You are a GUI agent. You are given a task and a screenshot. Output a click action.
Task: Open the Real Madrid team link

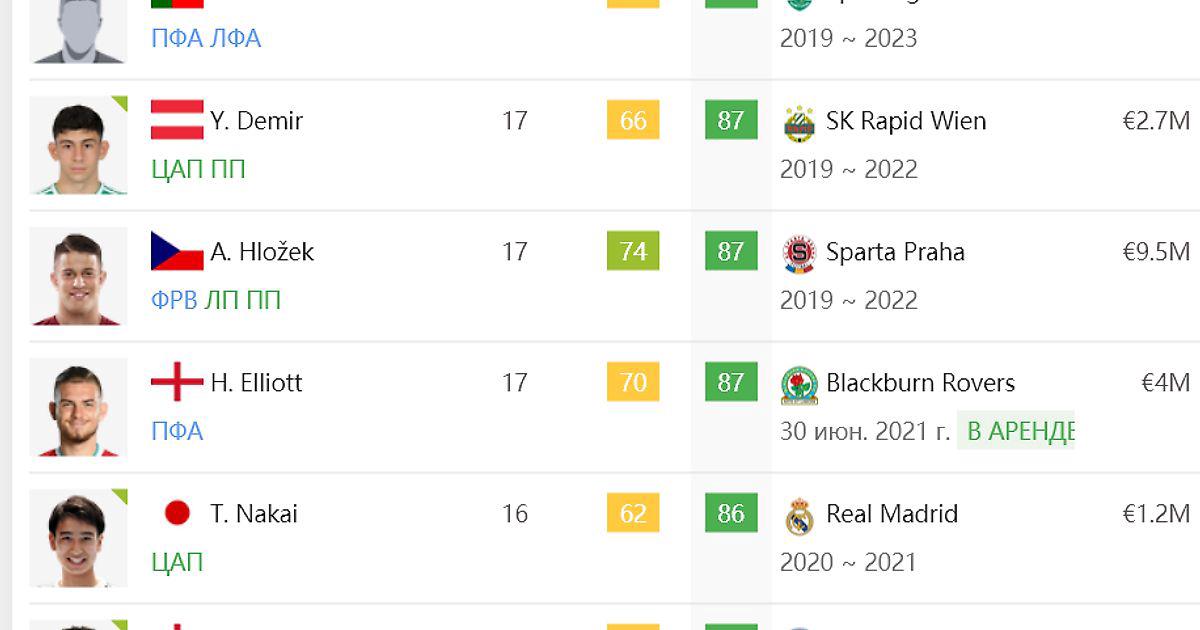[x=892, y=514]
